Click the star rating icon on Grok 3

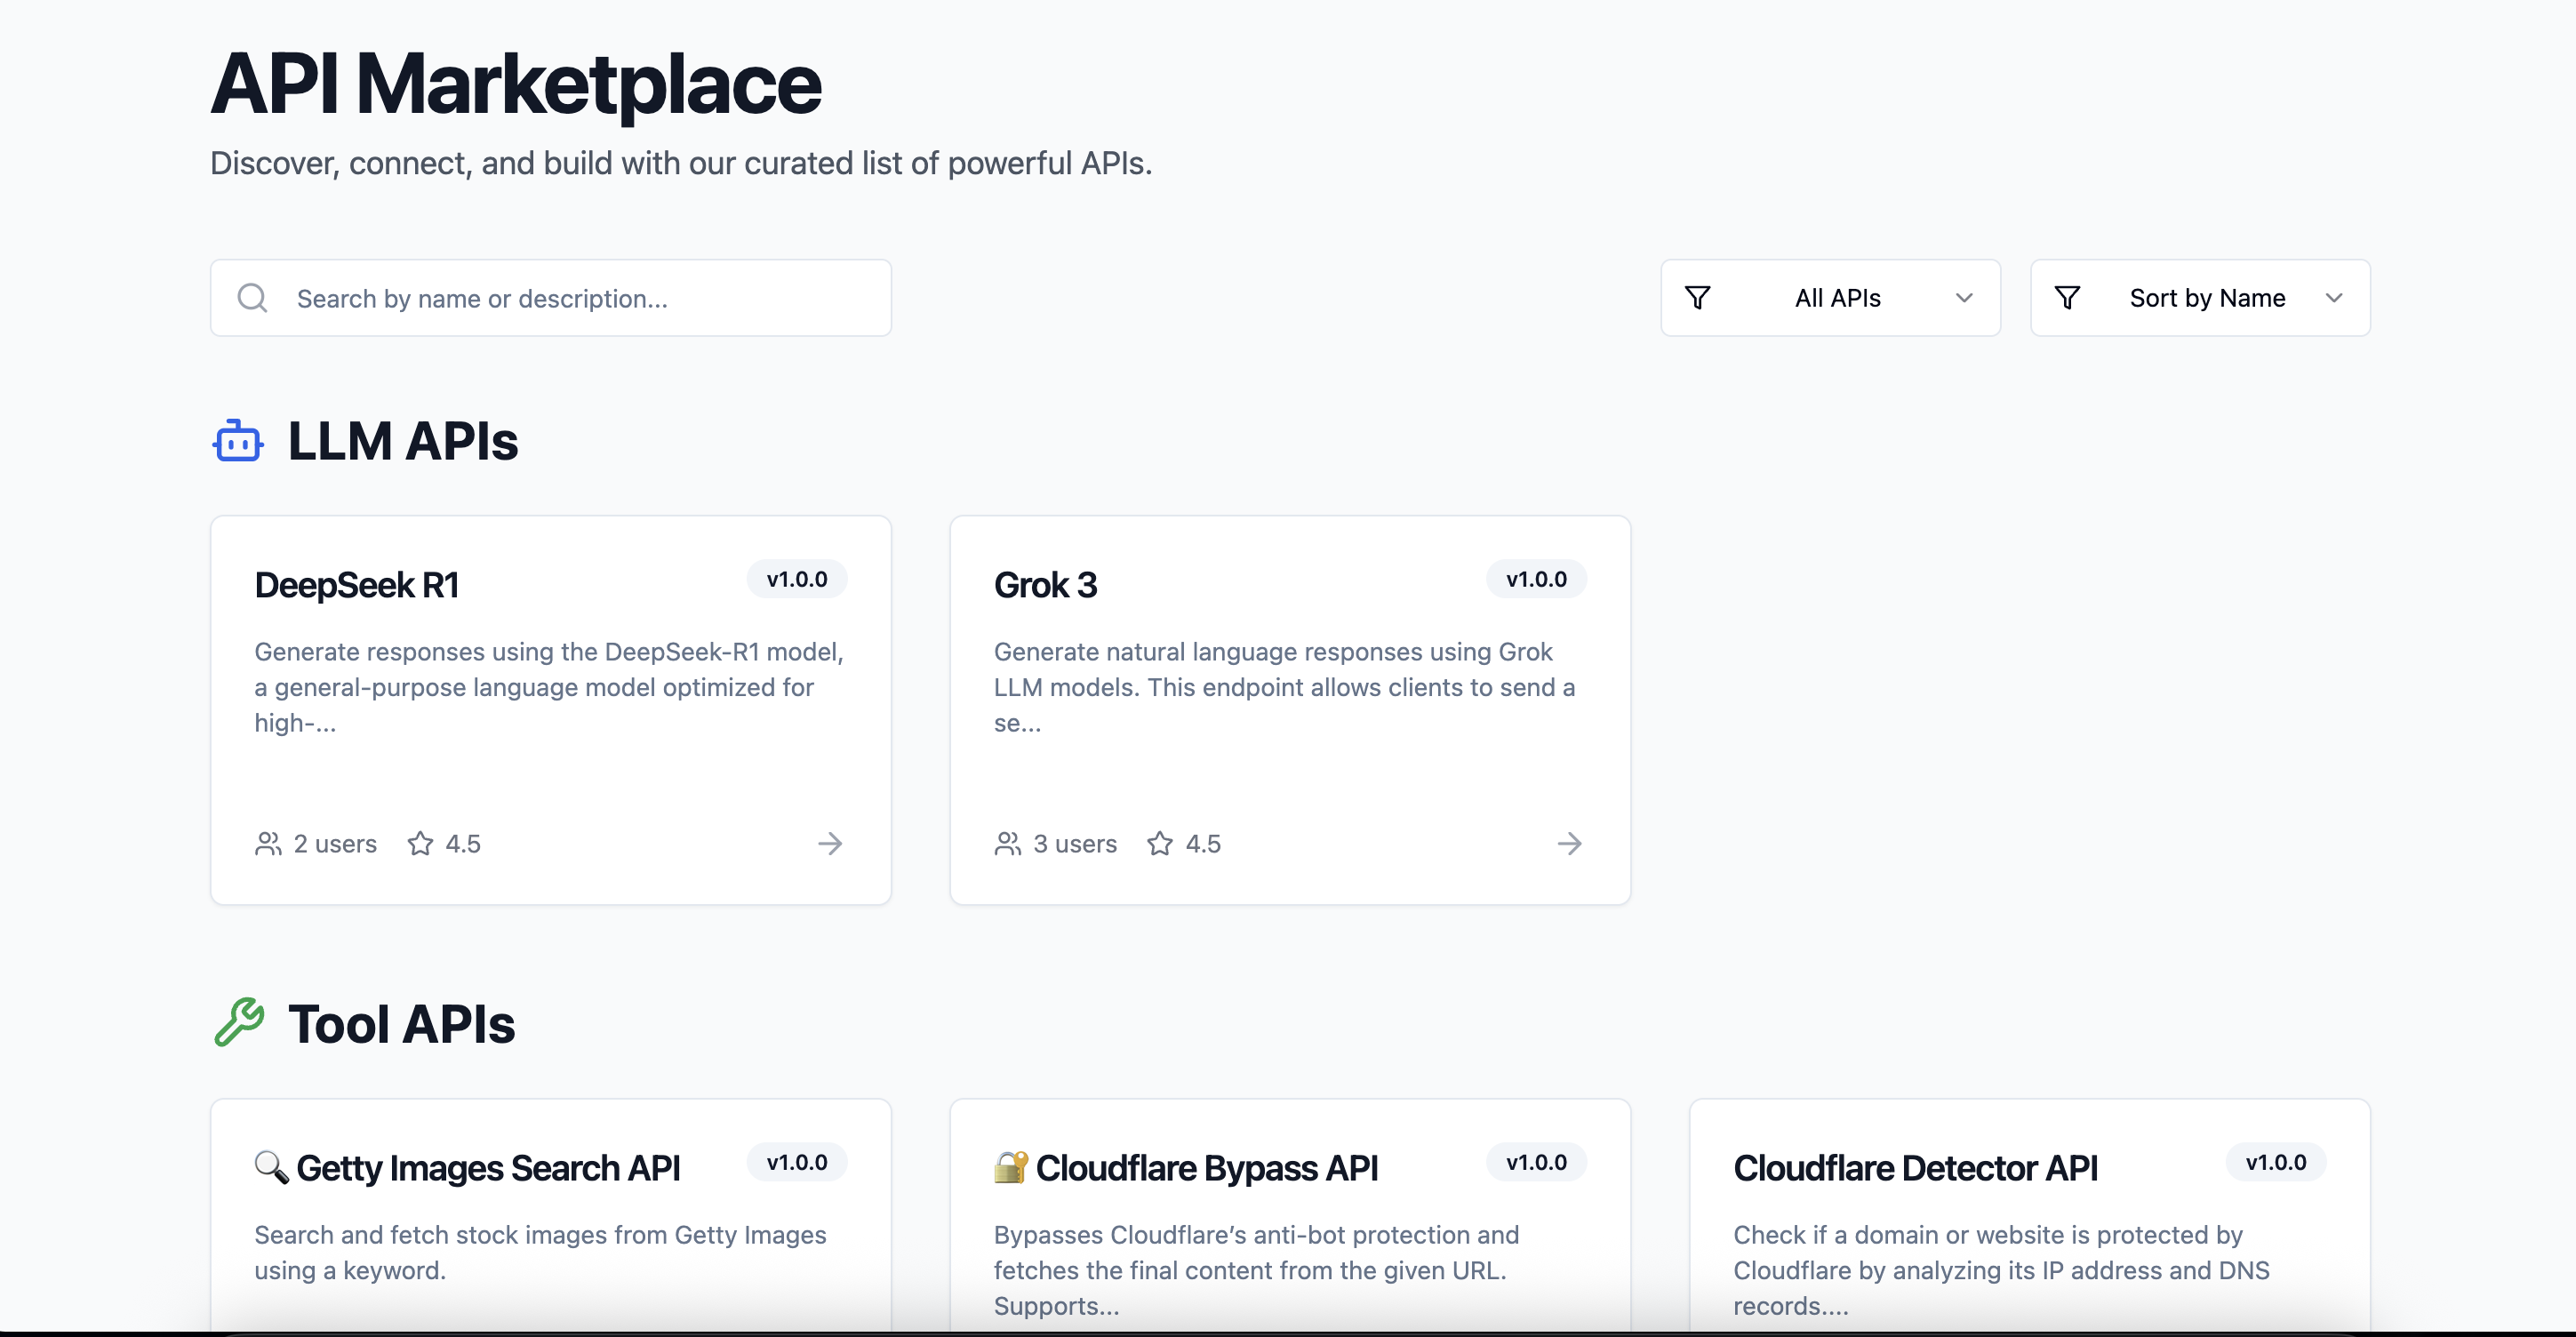click(1160, 844)
